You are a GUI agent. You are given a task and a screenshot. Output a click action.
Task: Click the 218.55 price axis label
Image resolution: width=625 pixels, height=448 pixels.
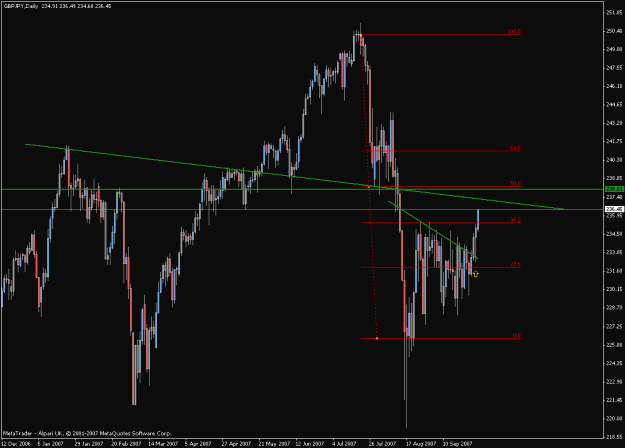(614, 437)
